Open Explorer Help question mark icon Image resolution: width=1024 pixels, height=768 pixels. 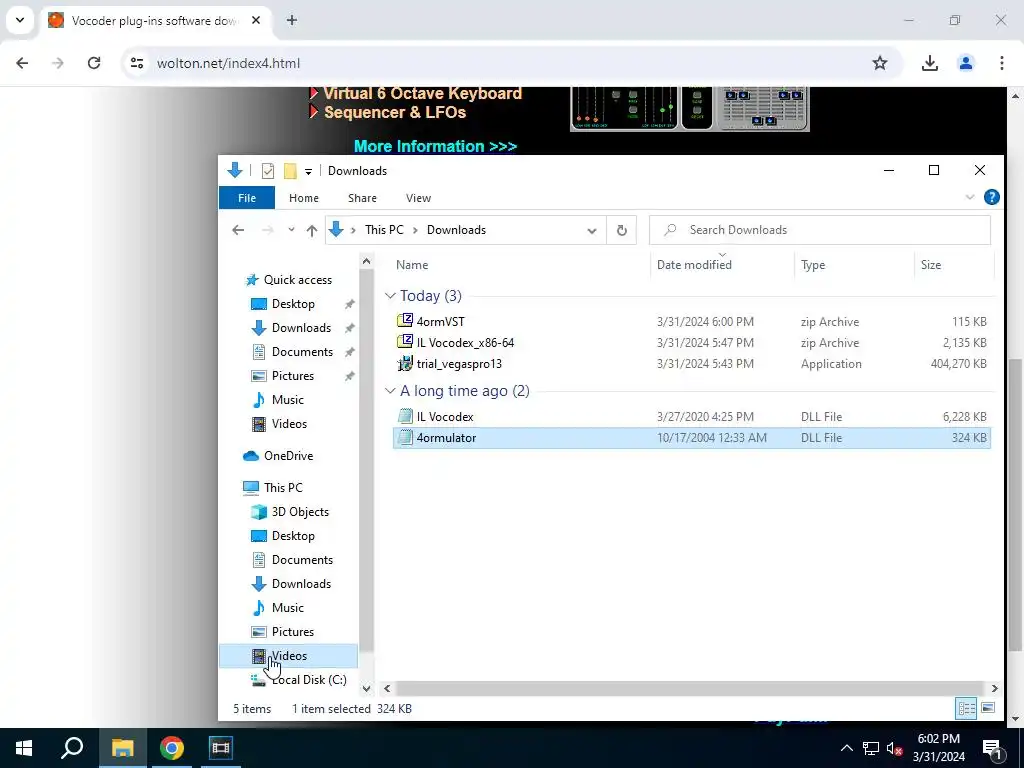[x=991, y=197]
